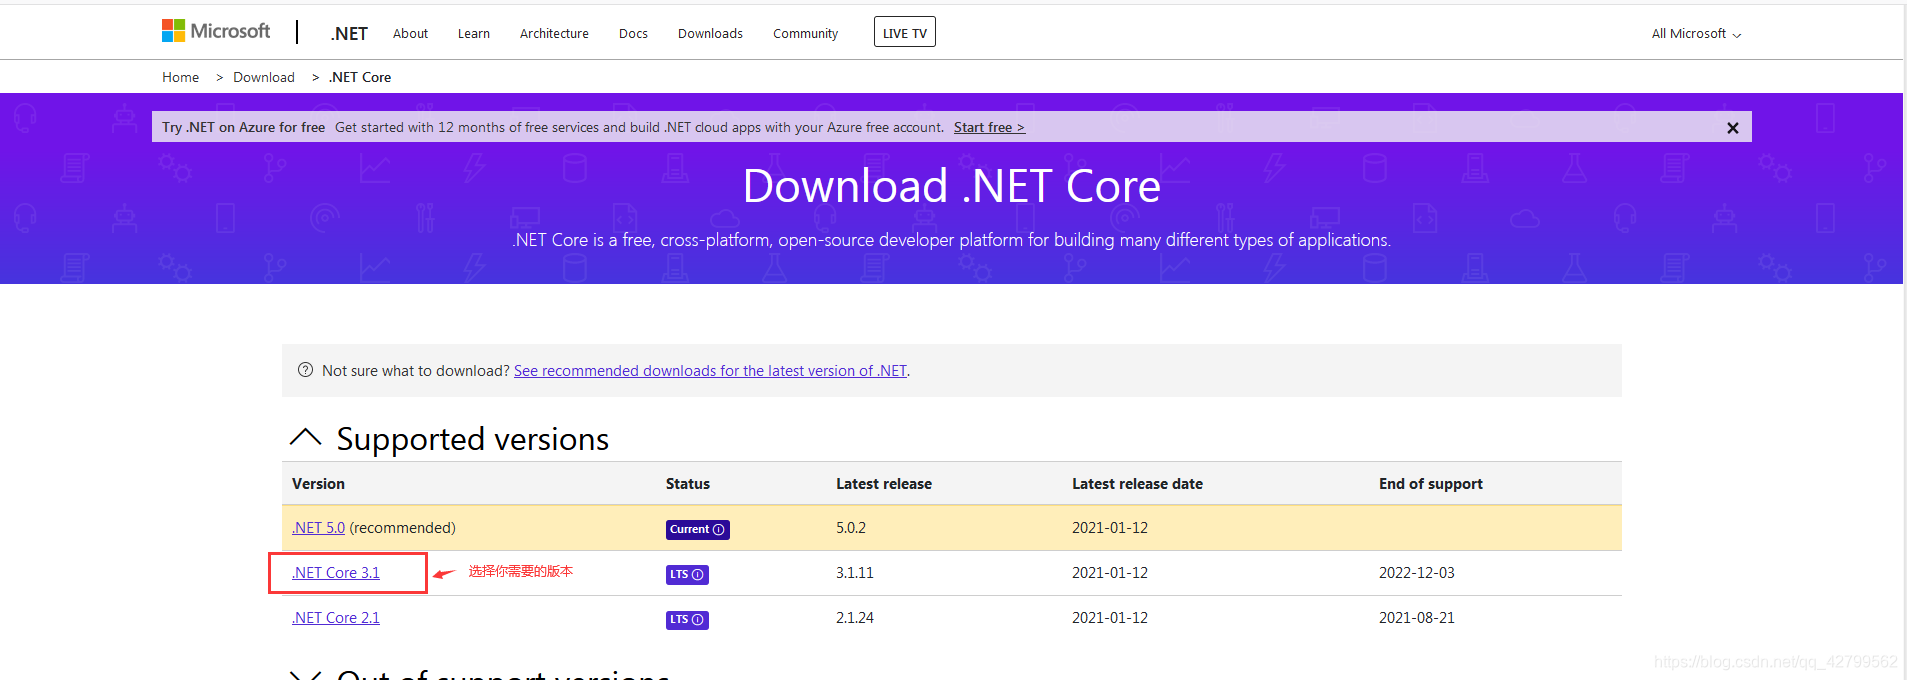The width and height of the screenshot is (1907, 680).
Task: Open the .NET 5.0 download link
Action: click(x=318, y=528)
